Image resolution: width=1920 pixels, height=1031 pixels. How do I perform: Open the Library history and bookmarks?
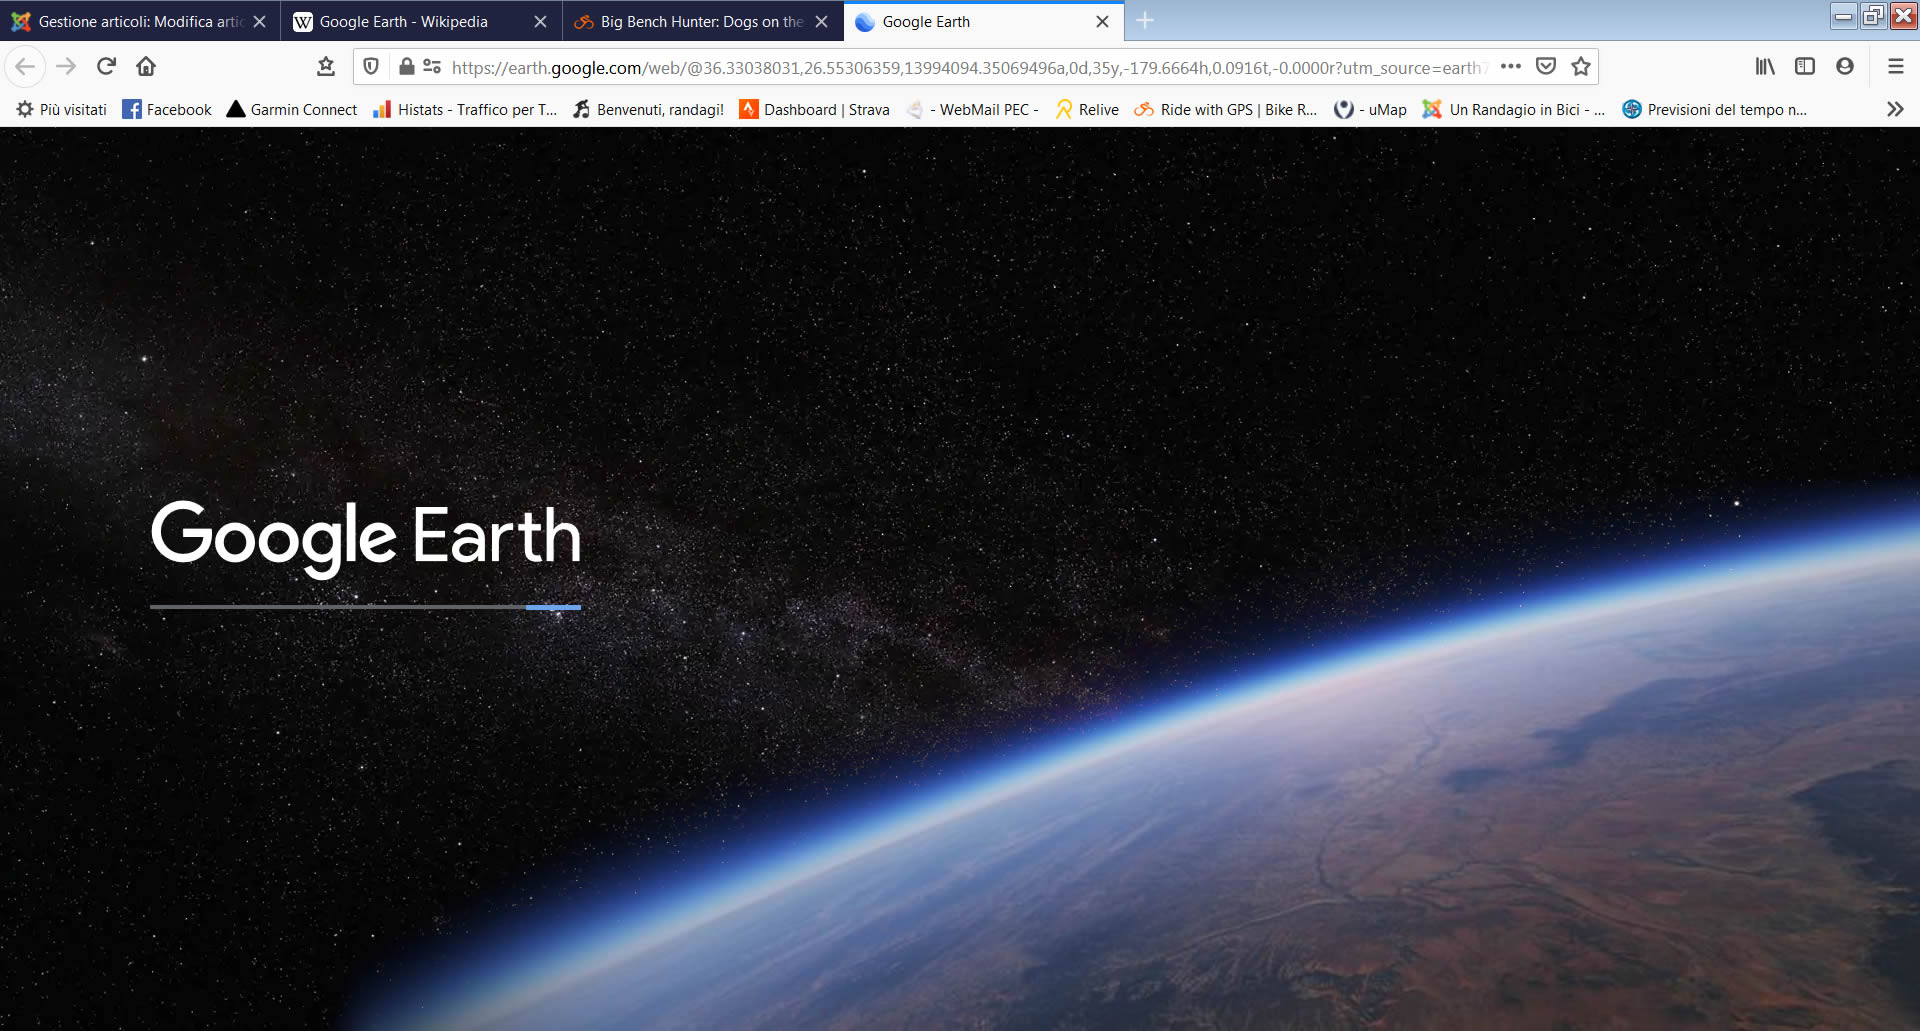pyautogui.click(x=1765, y=67)
